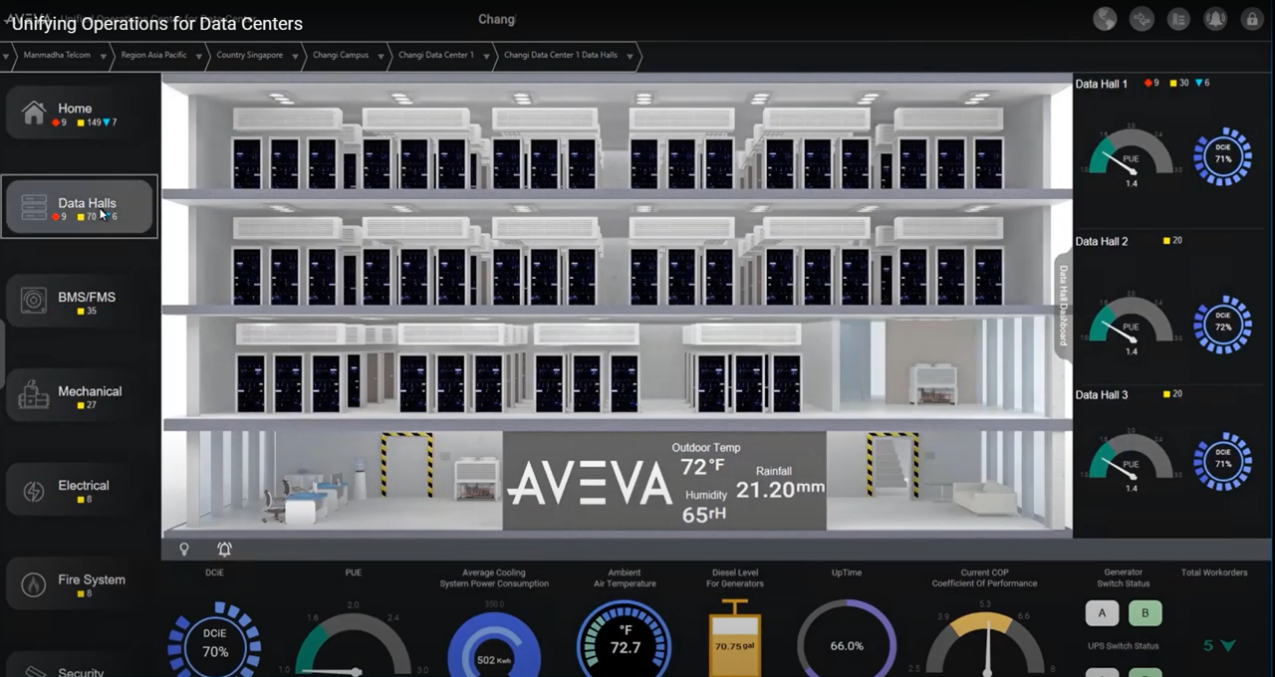Open the Data Hall 3 heading
Image resolution: width=1275 pixels, height=677 pixels.
click(1101, 395)
